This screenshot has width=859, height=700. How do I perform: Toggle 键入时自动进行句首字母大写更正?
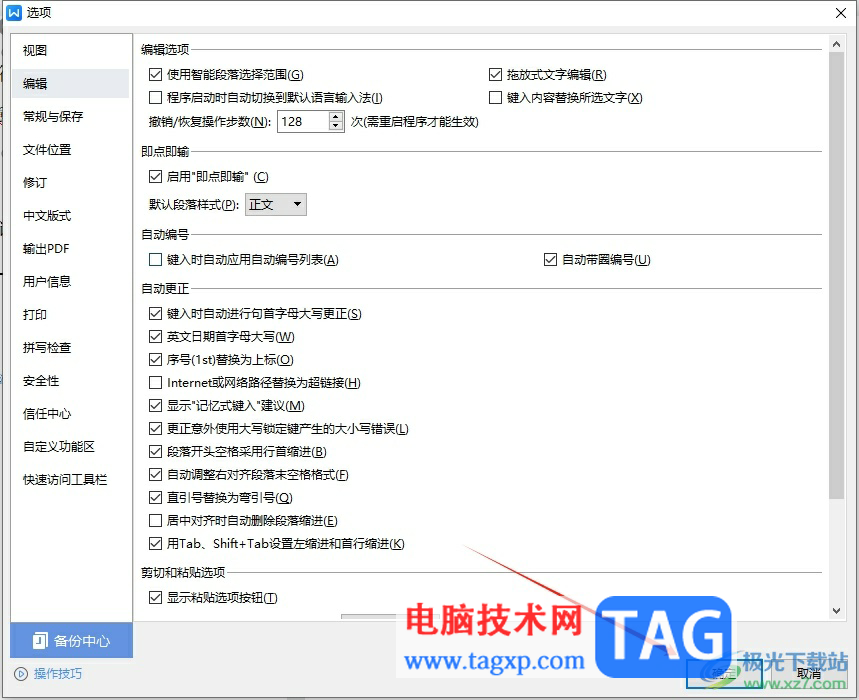click(x=156, y=313)
